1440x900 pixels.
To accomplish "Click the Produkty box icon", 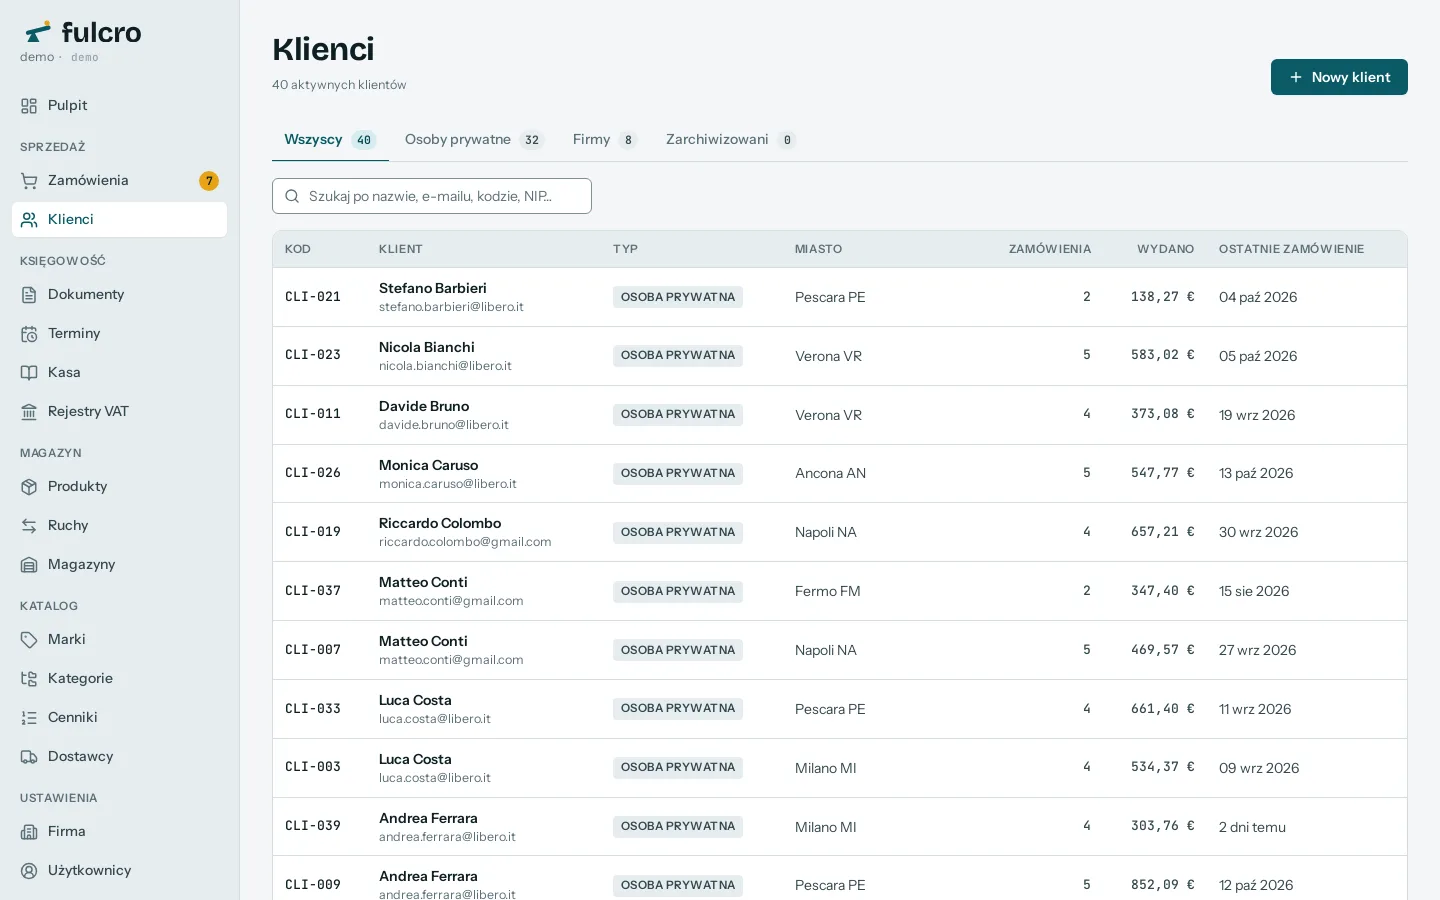I will coord(29,487).
